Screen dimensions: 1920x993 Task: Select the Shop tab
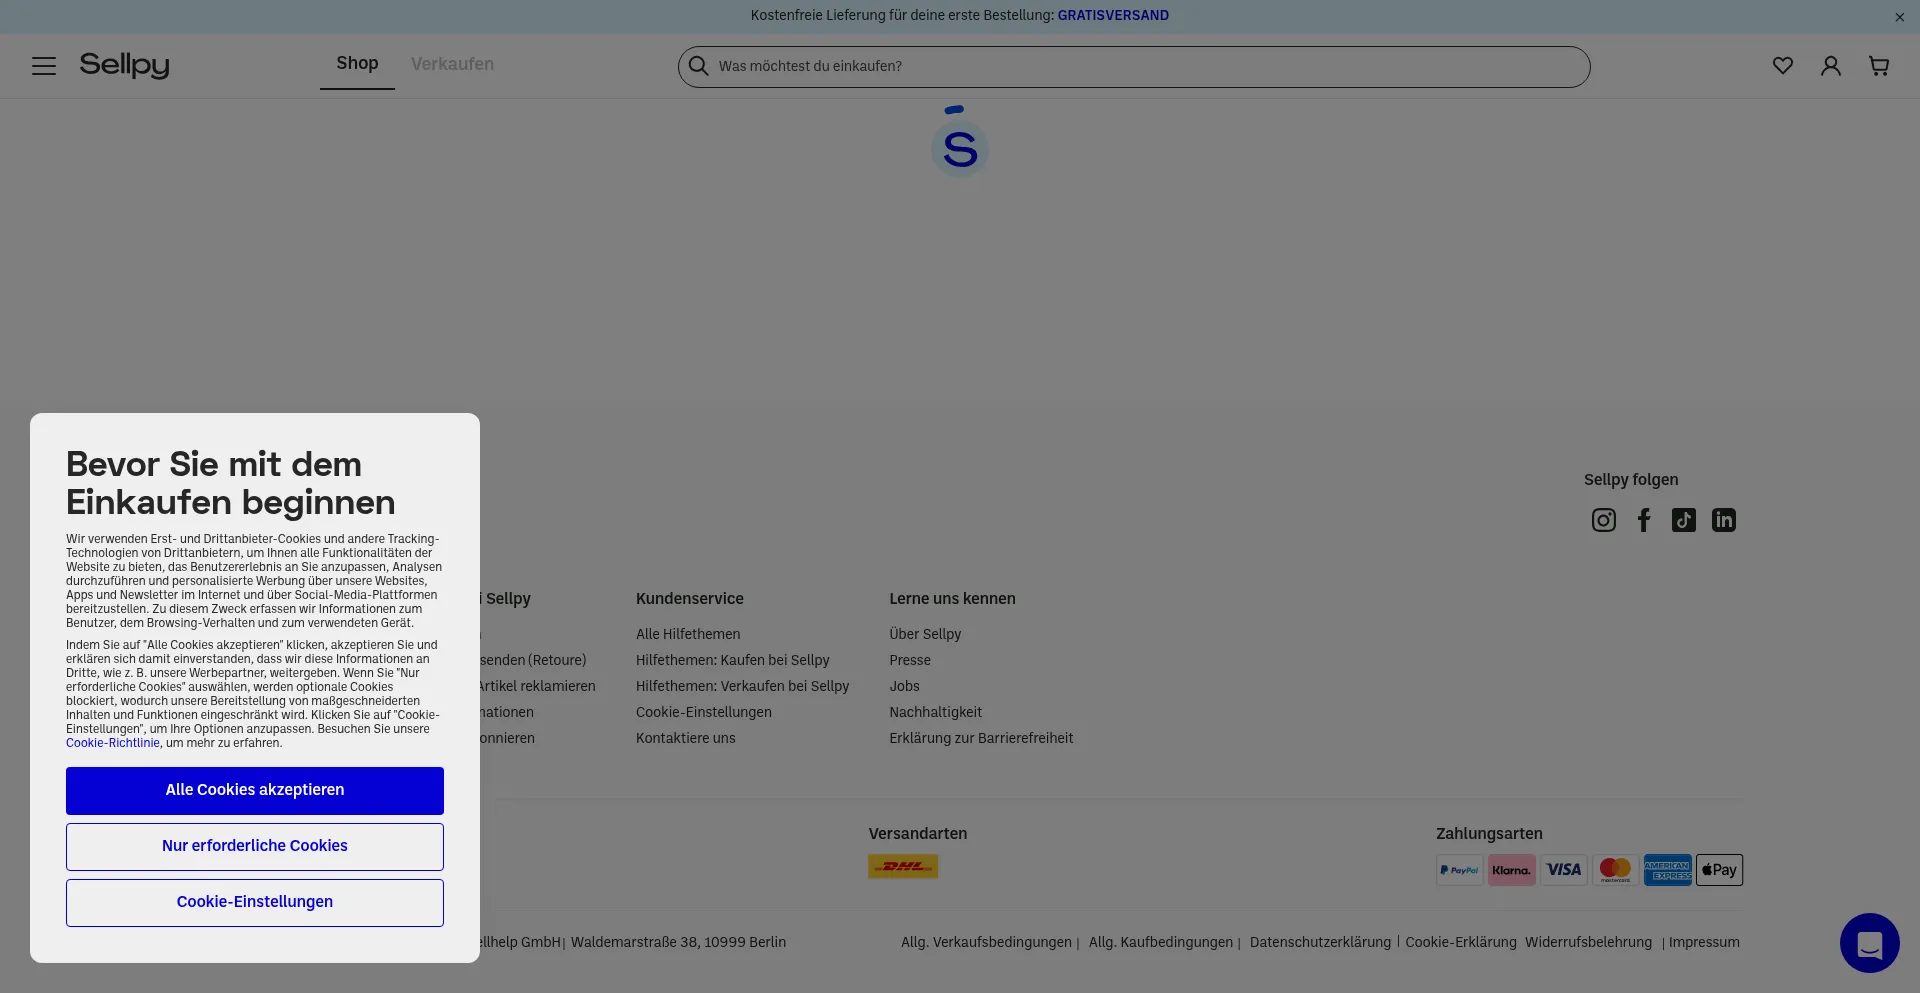click(357, 64)
